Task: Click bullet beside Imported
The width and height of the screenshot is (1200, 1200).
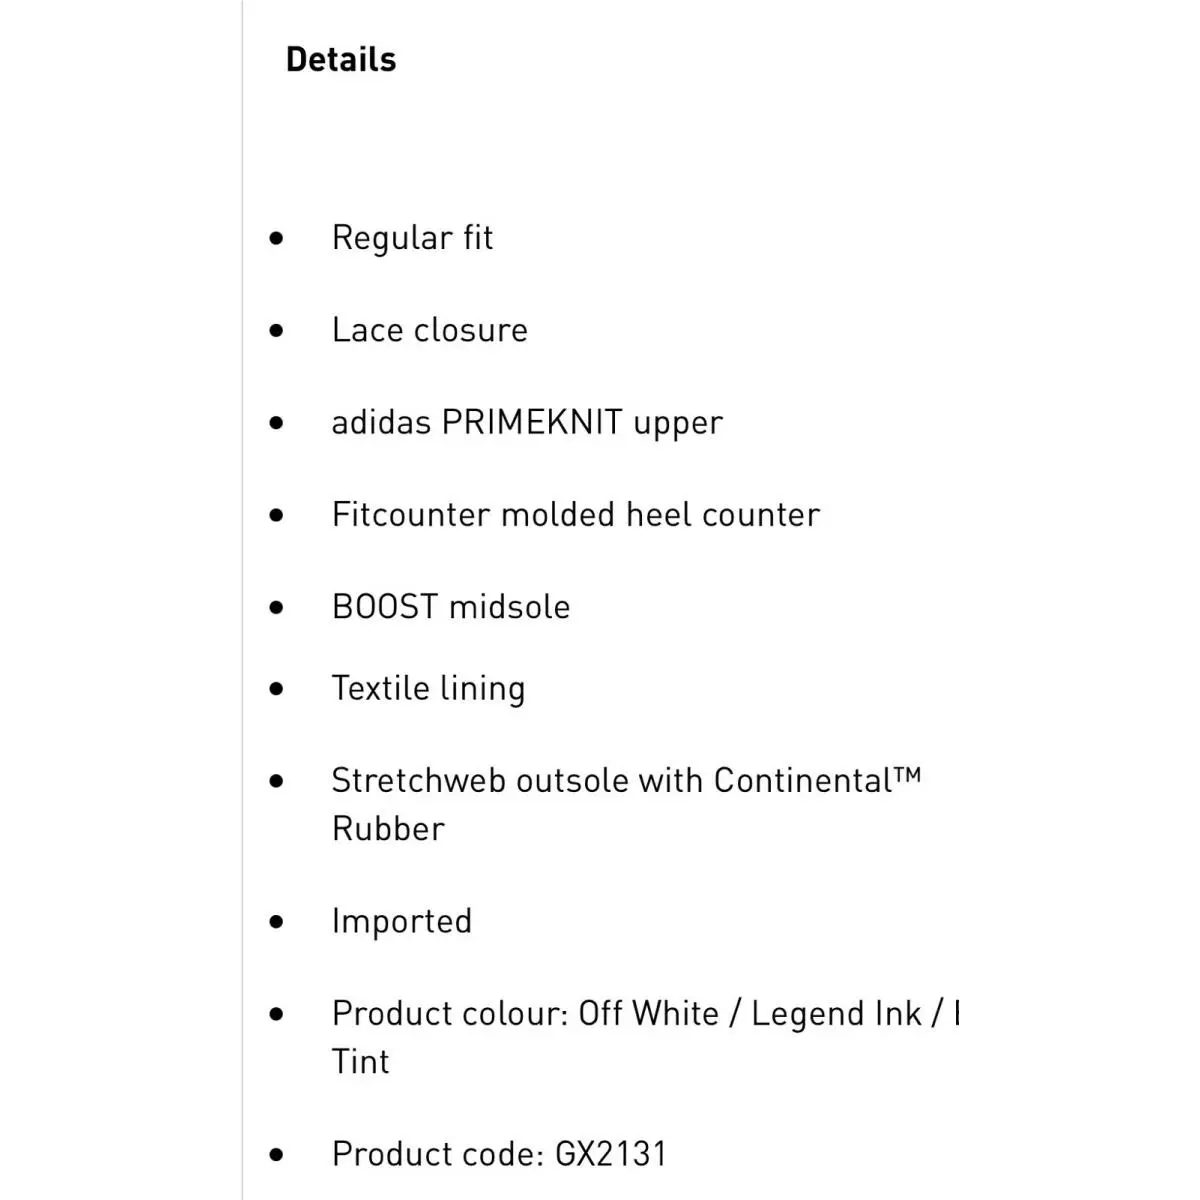Action: click(x=277, y=922)
